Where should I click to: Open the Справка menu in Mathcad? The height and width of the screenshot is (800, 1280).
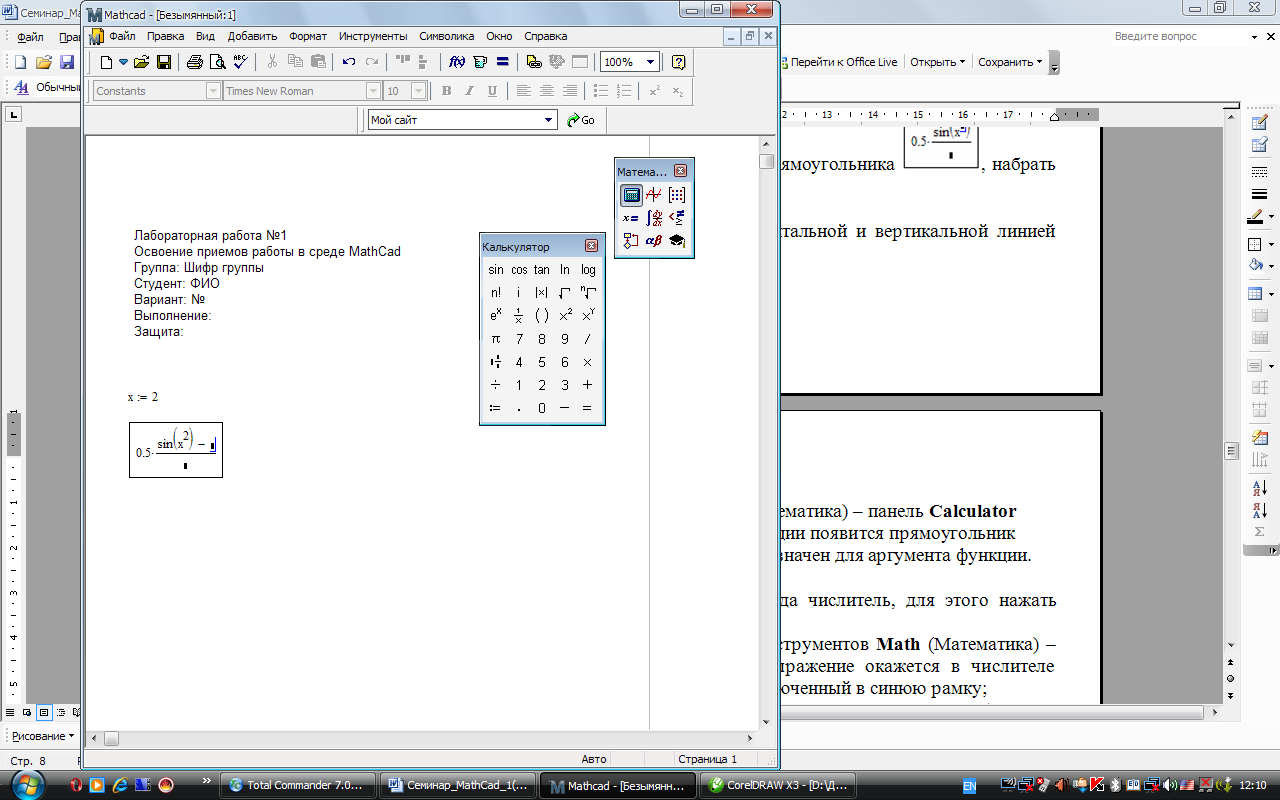pos(545,36)
